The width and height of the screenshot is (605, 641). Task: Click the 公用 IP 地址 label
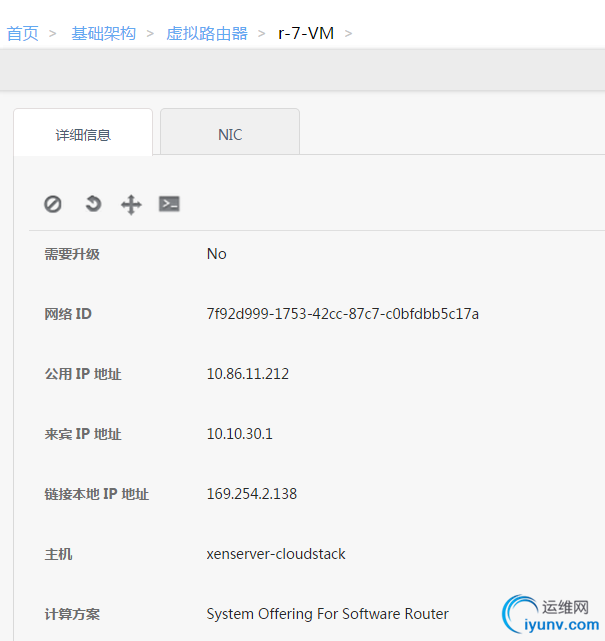coord(83,374)
